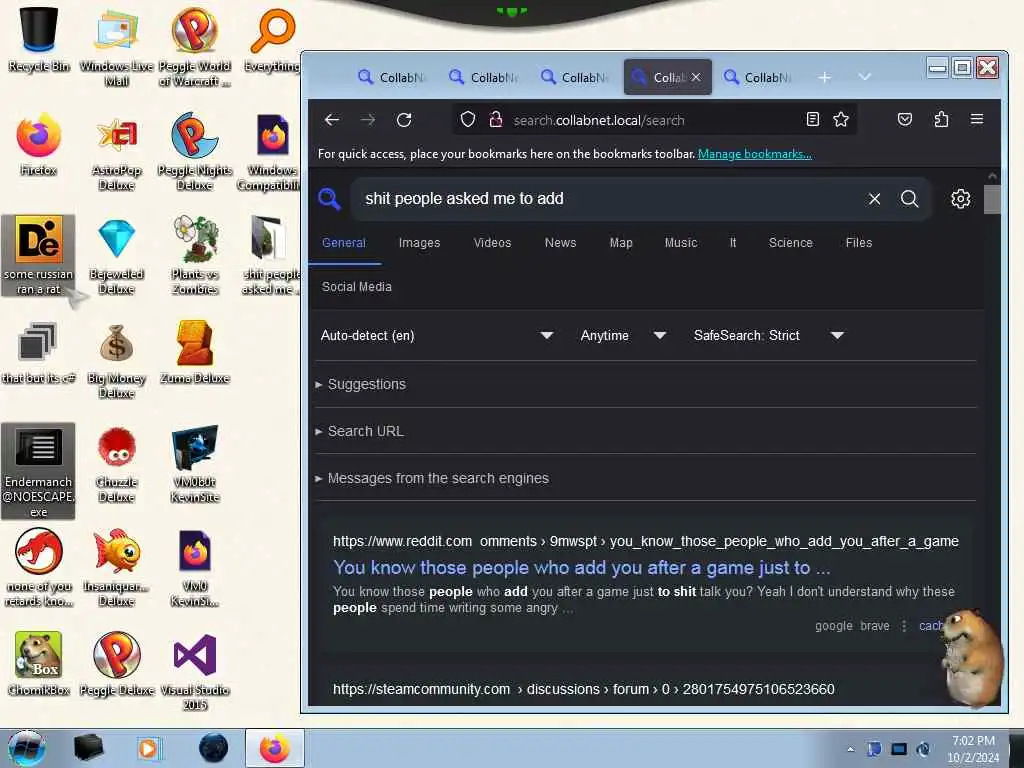
Task: Click the address bar URL field
Action: (x=653, y=120)
